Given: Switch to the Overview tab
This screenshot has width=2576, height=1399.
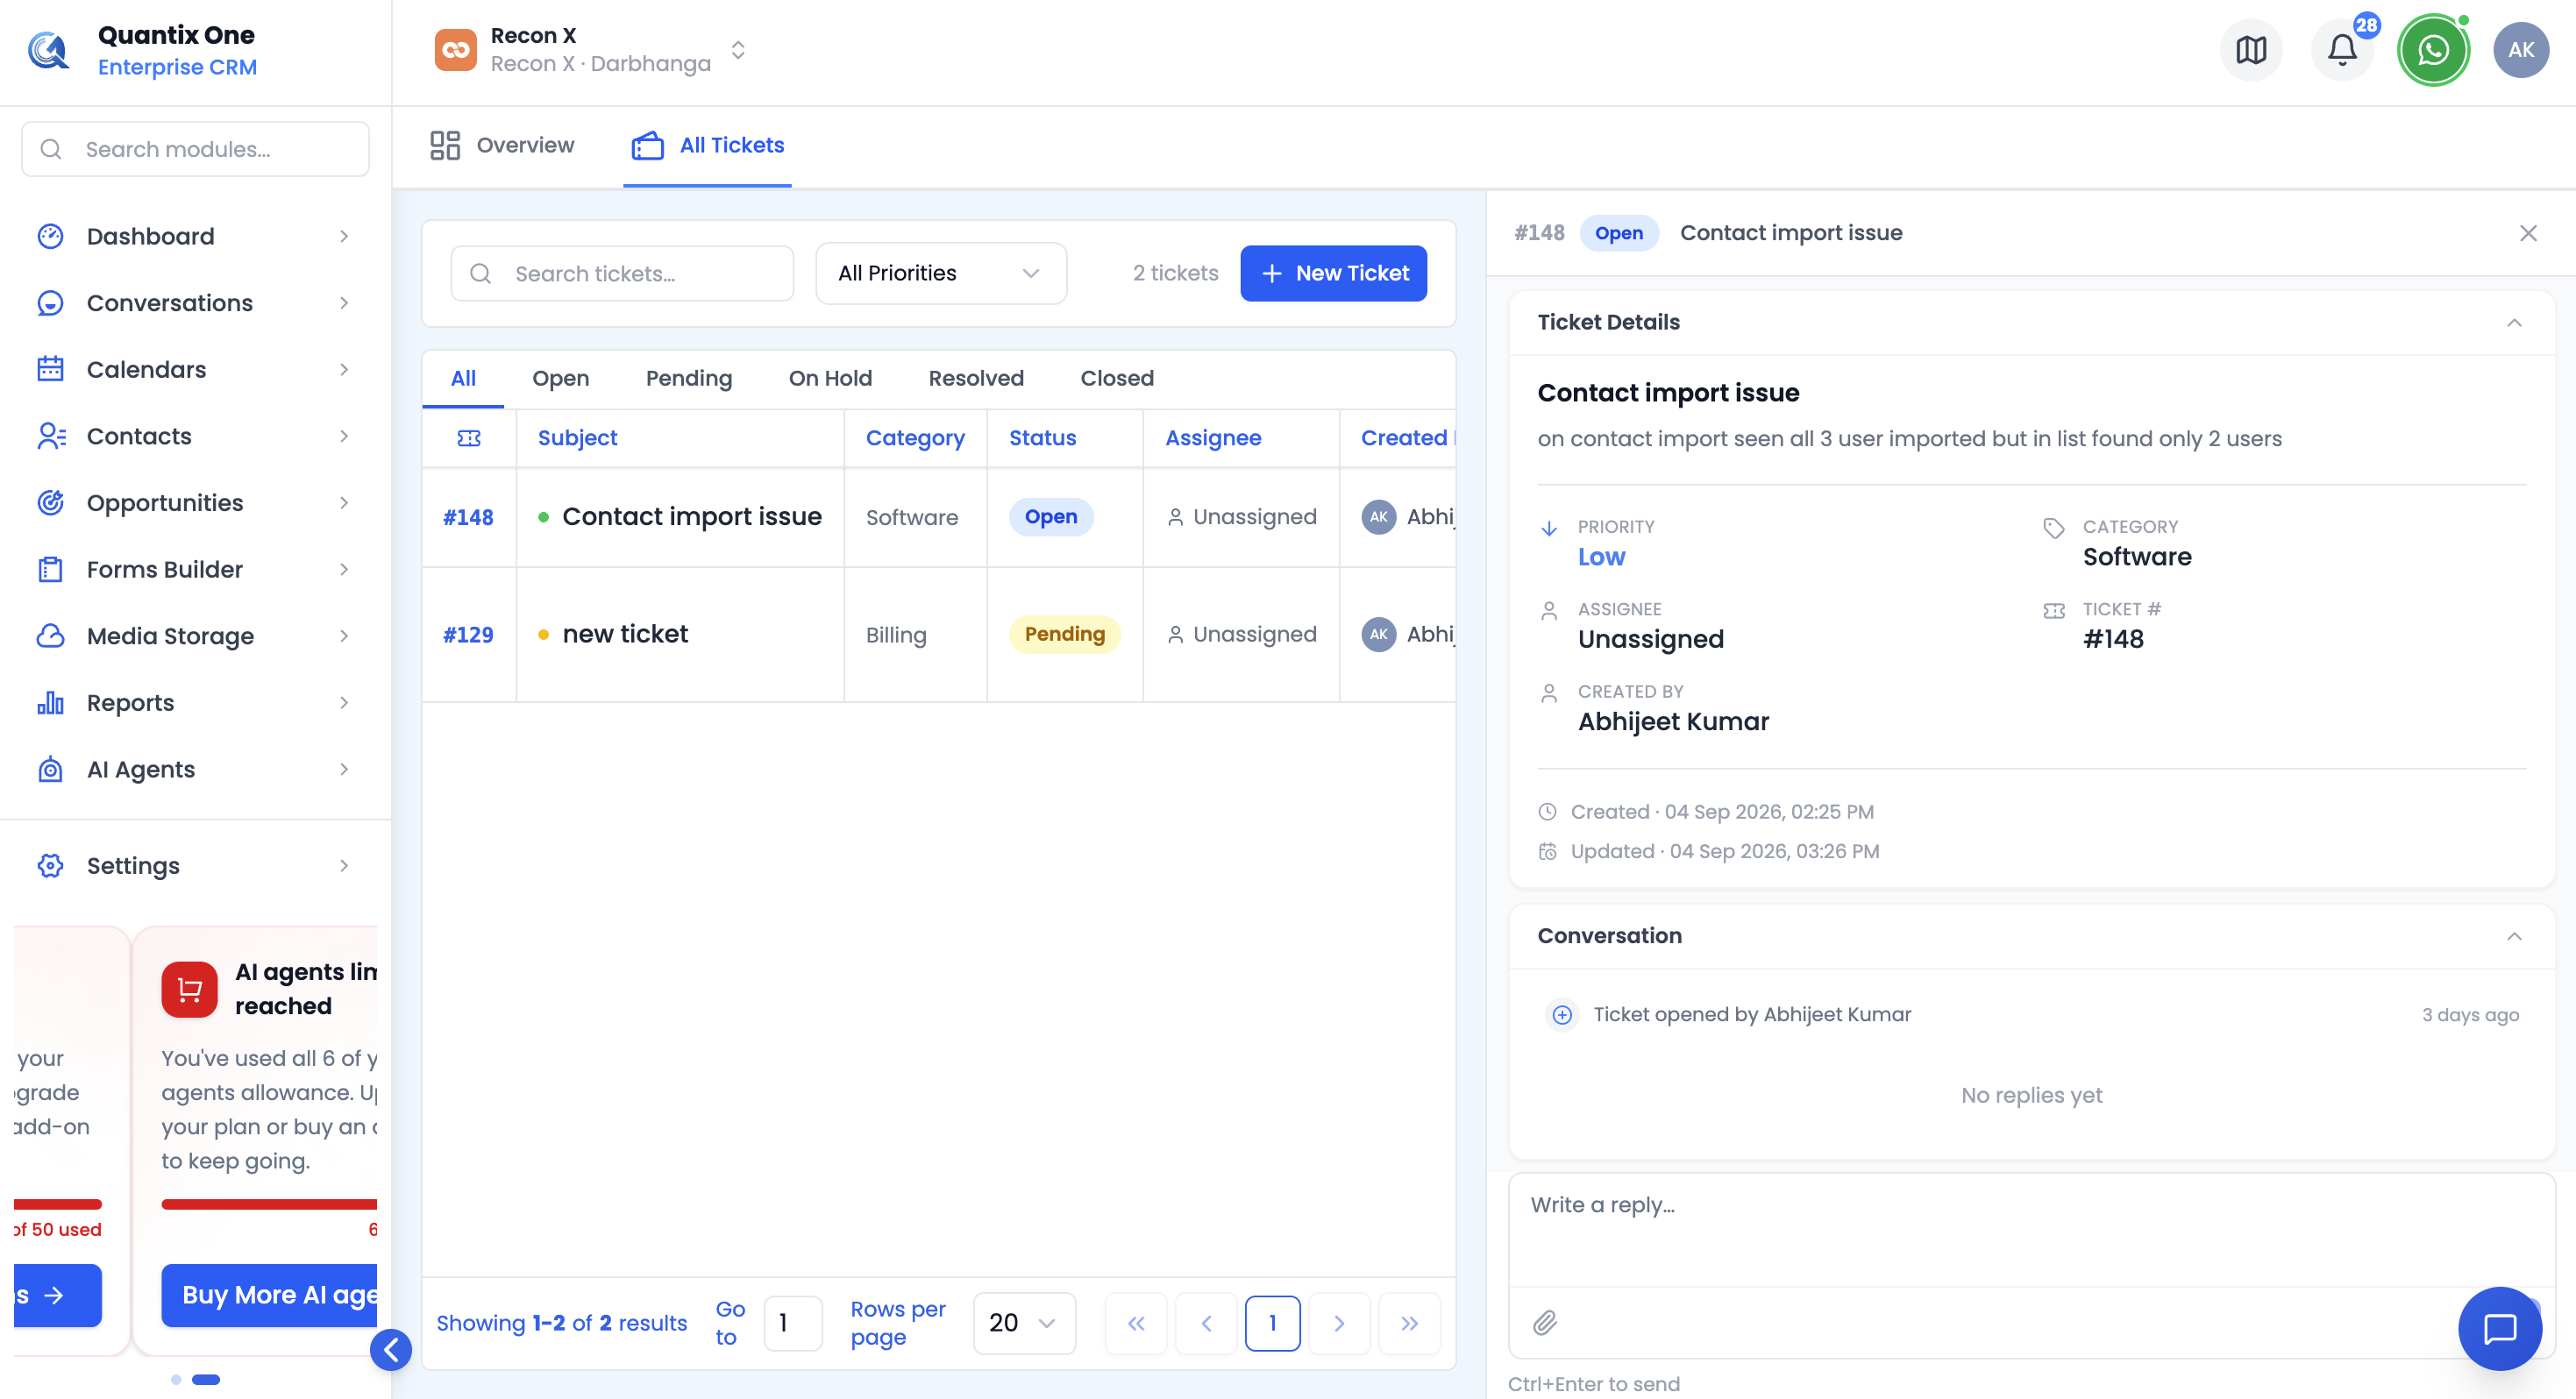Looking at the screenshot, I should tap(502, 145).
